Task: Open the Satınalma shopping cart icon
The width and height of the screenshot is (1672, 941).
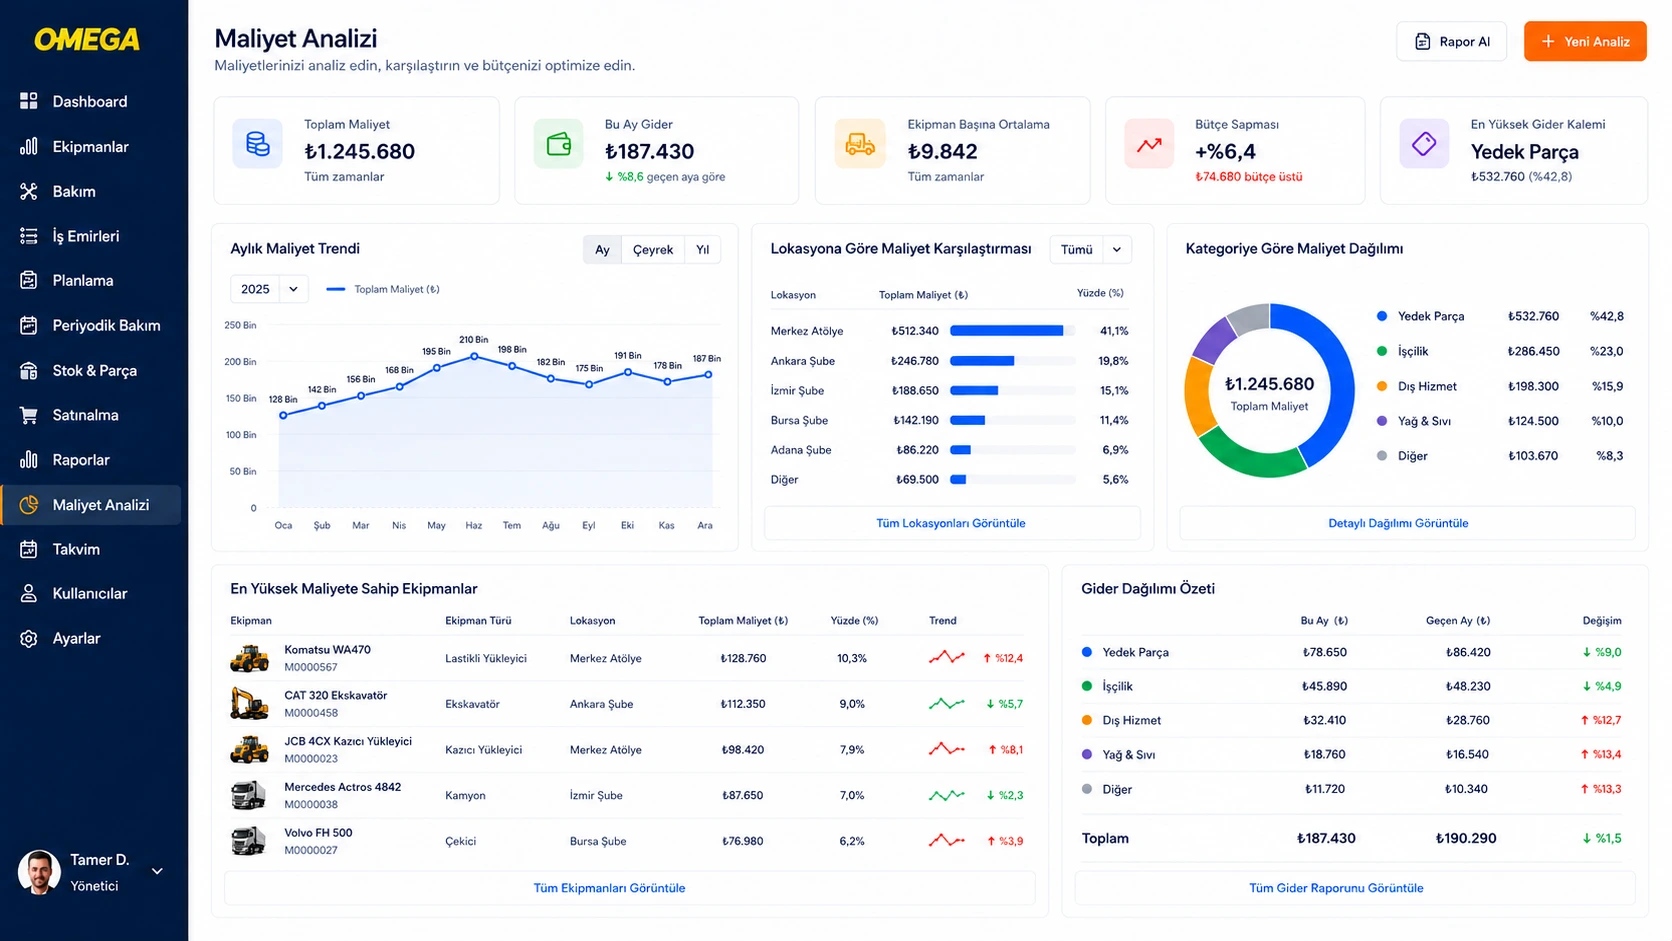Action: (29, 415)
